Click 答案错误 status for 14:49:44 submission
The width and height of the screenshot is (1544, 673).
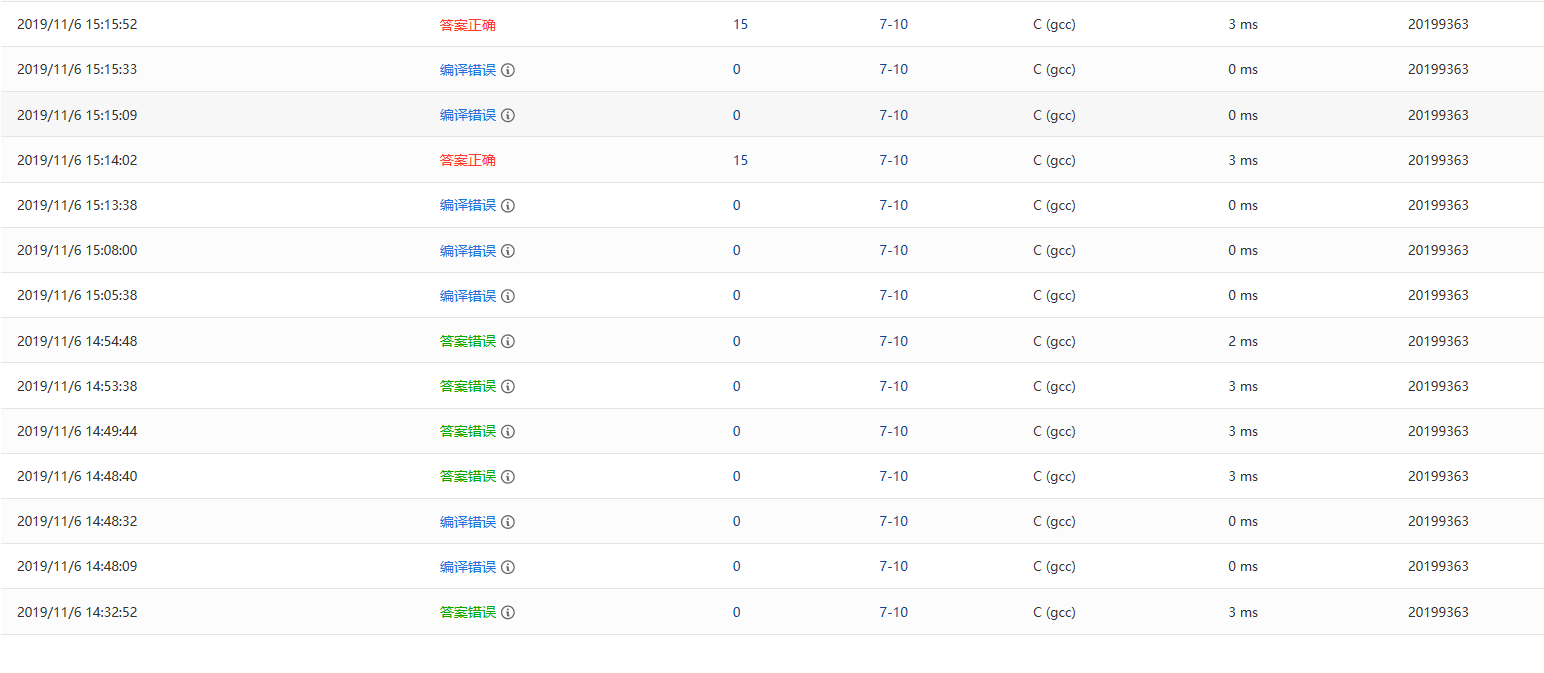coord(468,431)
